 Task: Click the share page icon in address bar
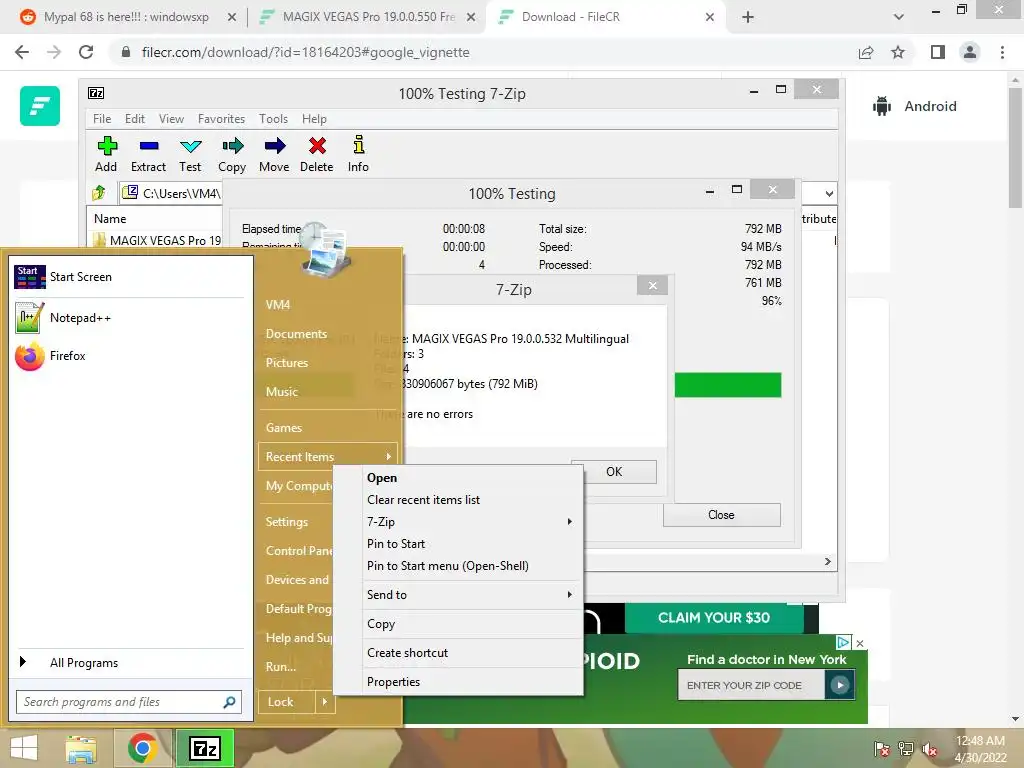click(866, 52)
